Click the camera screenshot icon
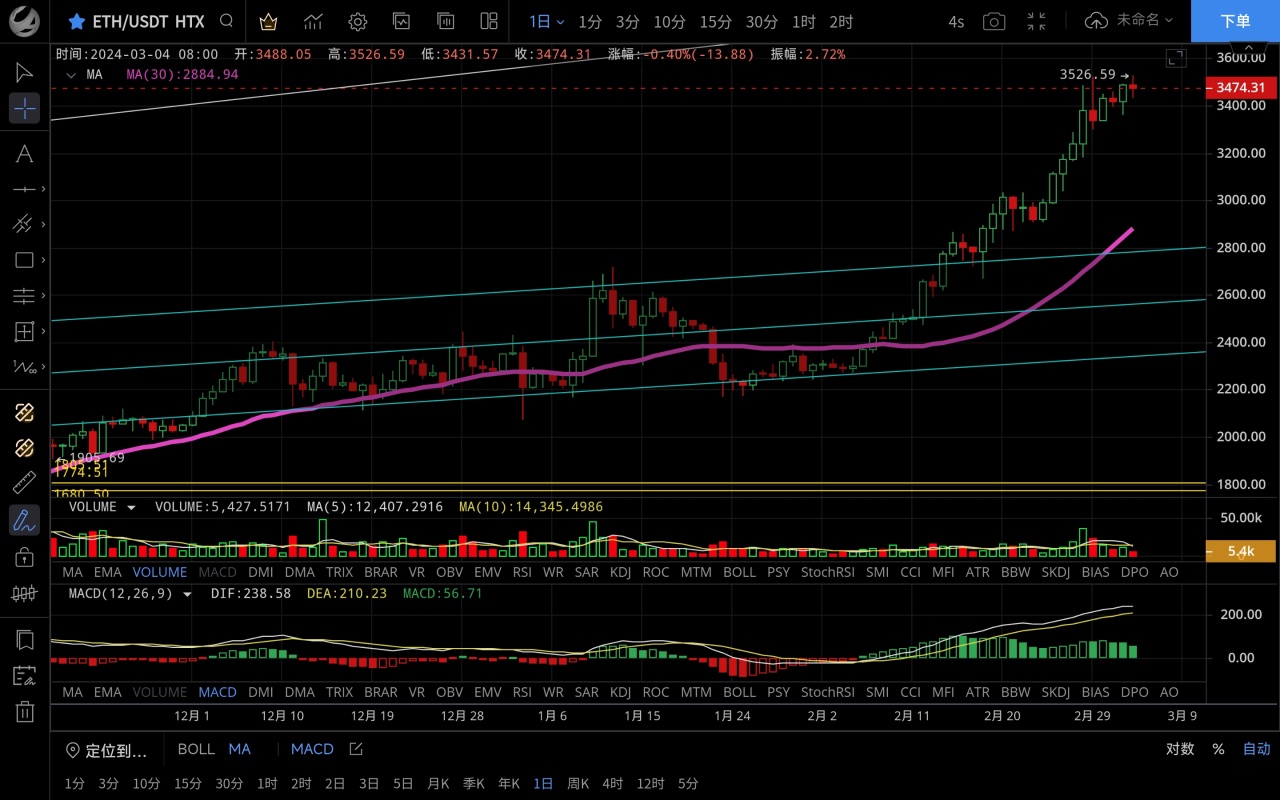The height and width of the screenshot is (800, 1280). tap(993, 21)
